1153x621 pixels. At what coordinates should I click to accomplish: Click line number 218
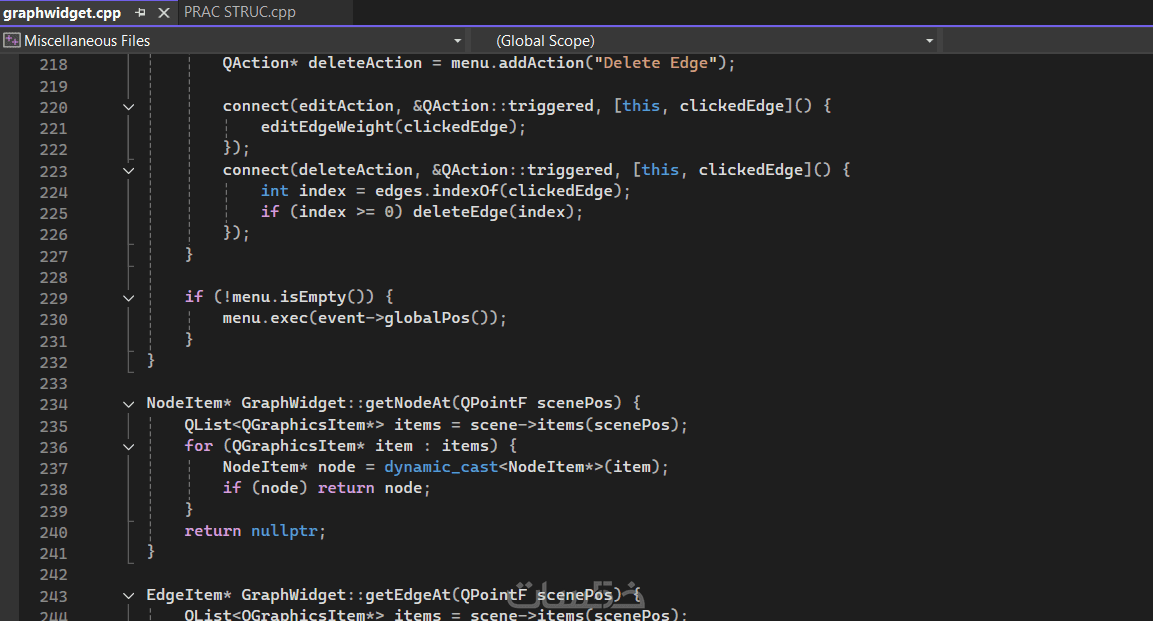tap(54, 65)
